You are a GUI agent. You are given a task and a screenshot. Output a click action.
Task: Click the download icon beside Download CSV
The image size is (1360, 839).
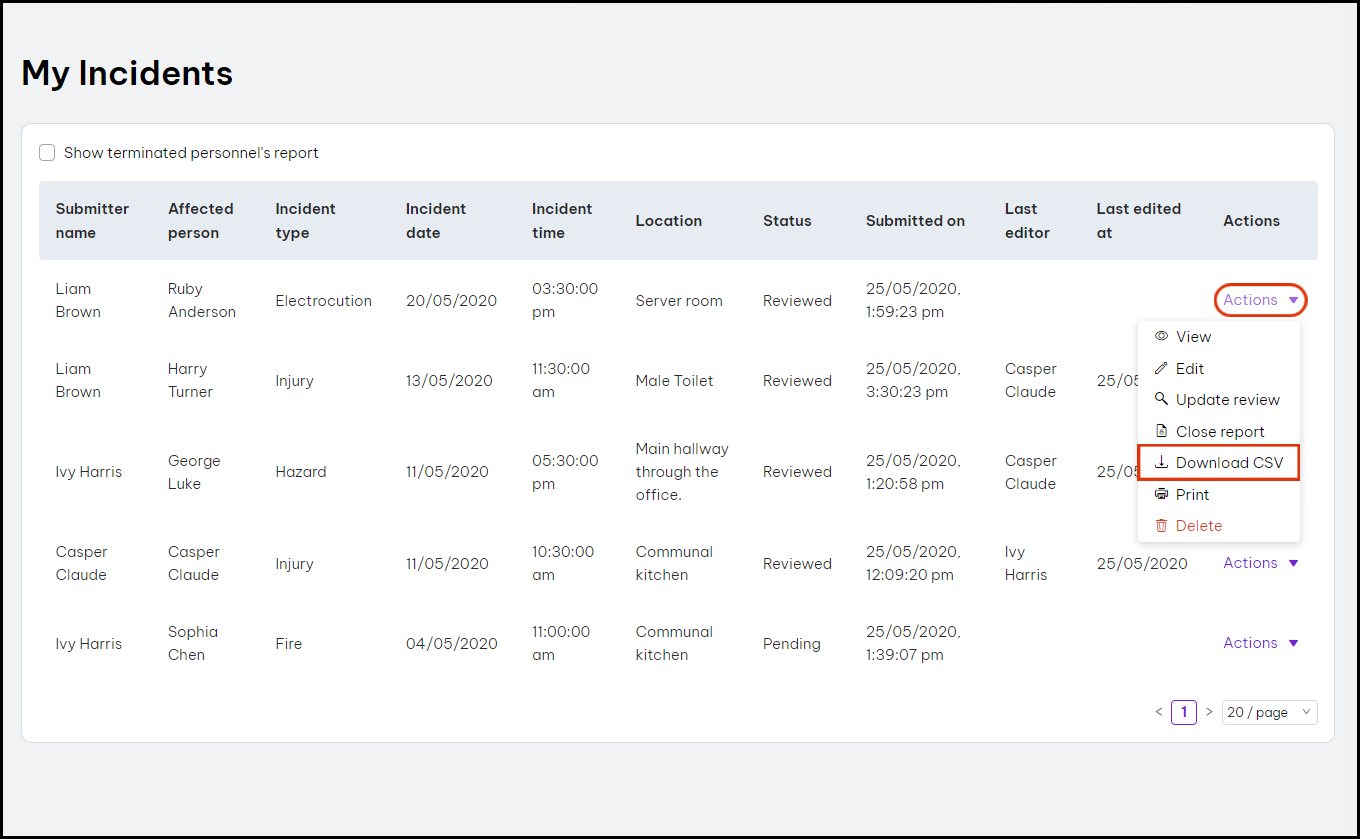pos(1161,463)
